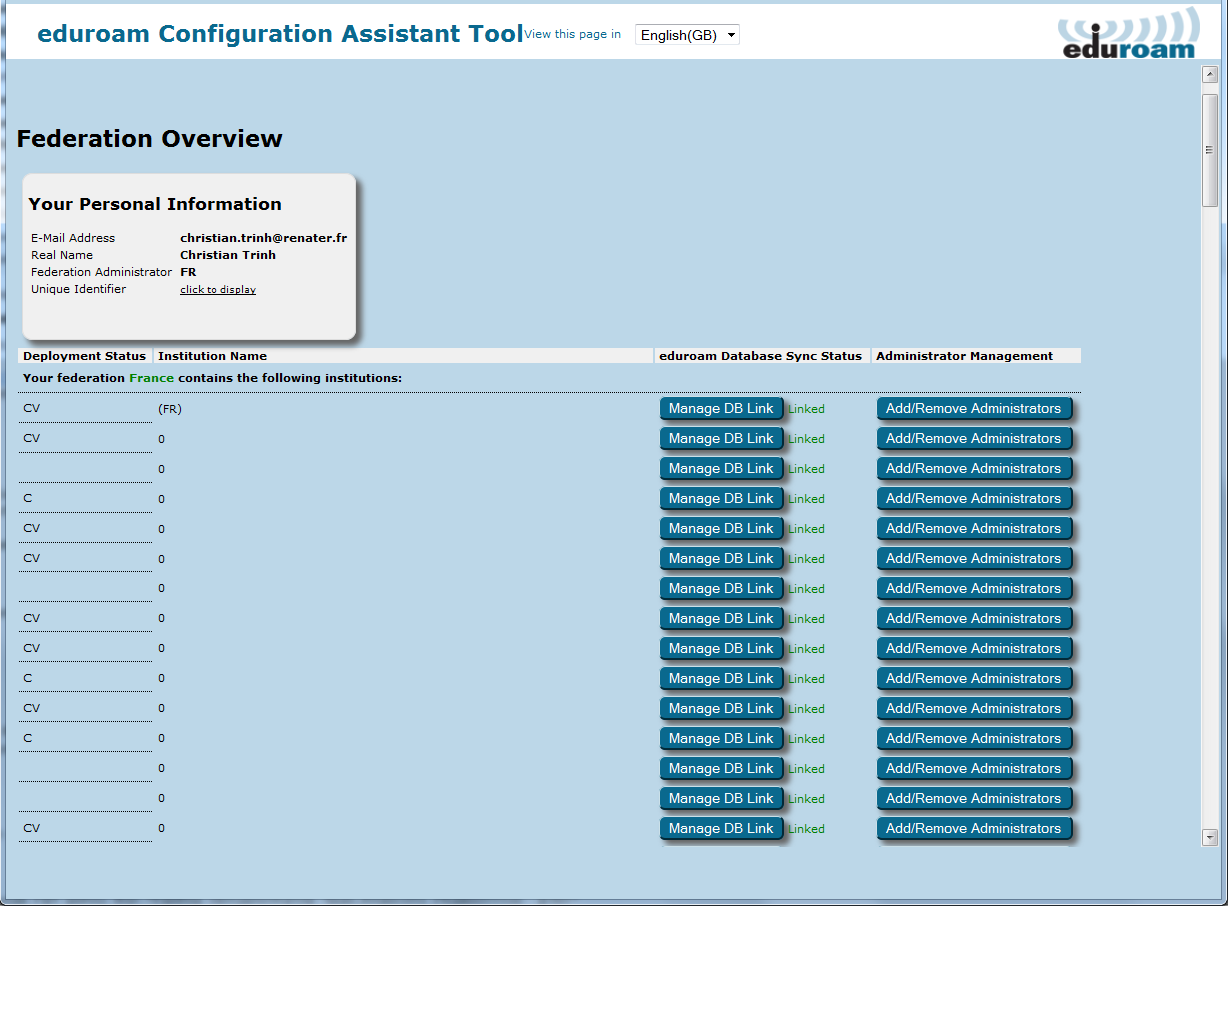Click eduroam Configuration Assistant Tool title
This screenshot has width=1229, height=1031.
tap(280, 34)
